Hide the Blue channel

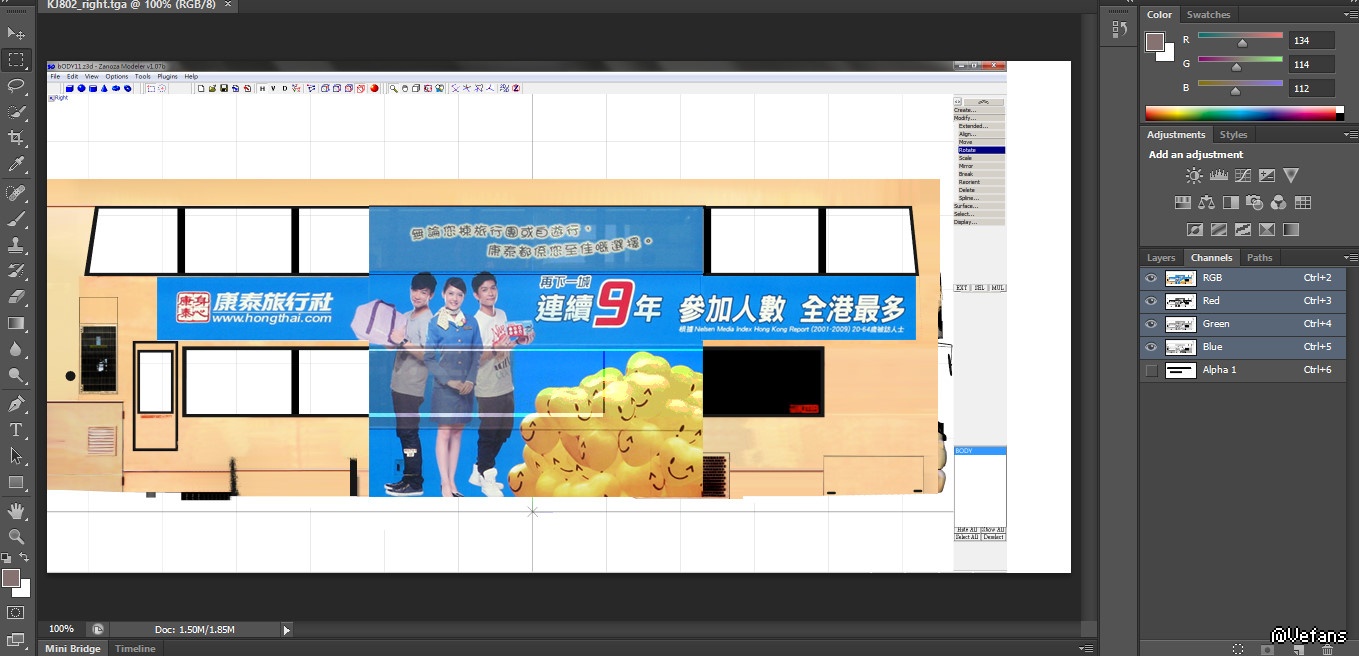[x=1151, y=347]
